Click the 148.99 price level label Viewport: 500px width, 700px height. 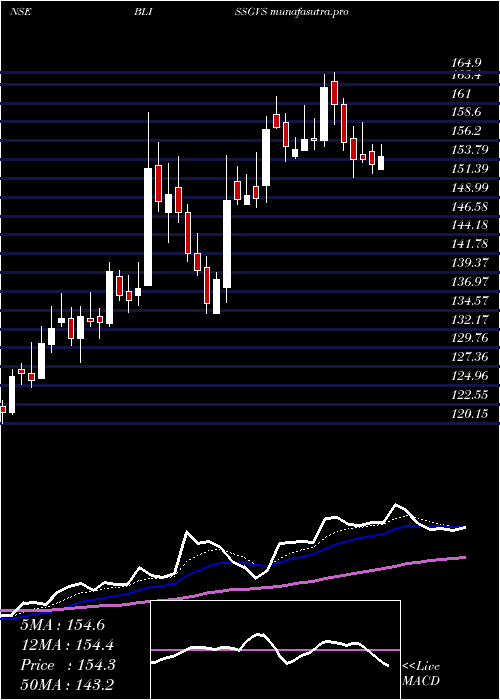470,188
